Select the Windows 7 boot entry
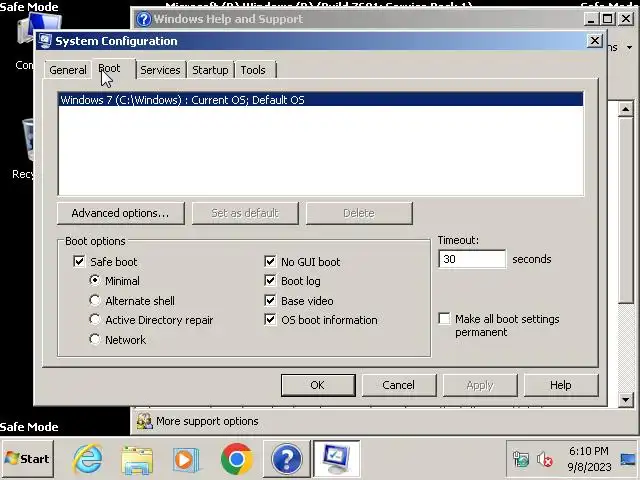Image resolution: width=640 pixels, height=480 pixels. coord(321,100)
